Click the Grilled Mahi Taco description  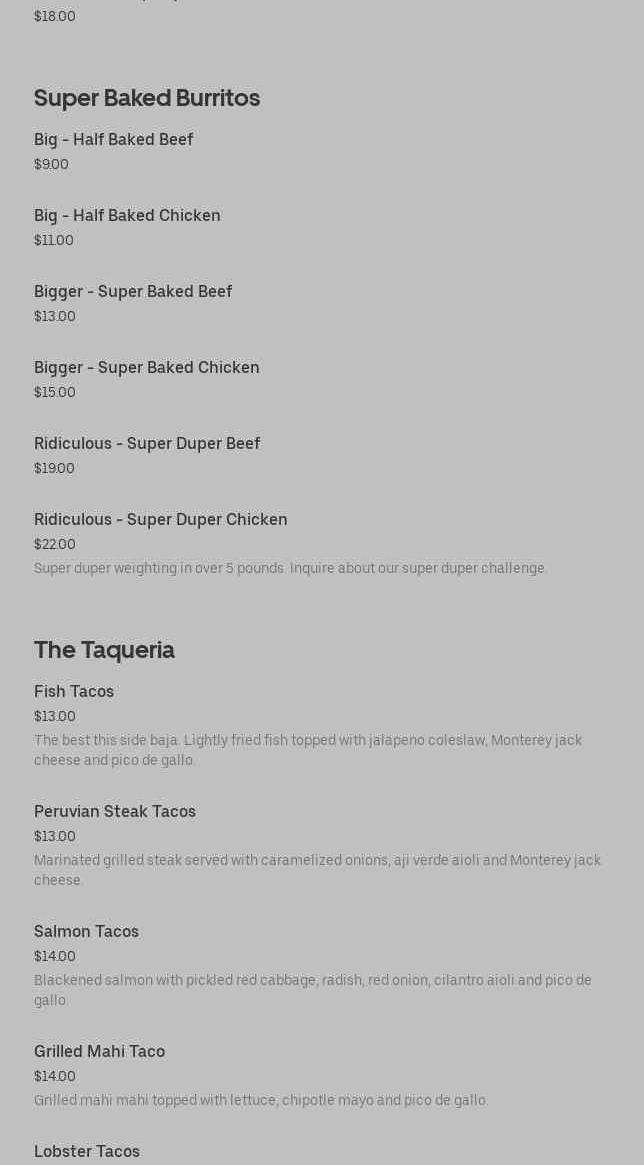pyautogui.click(x=261, y=1101)
